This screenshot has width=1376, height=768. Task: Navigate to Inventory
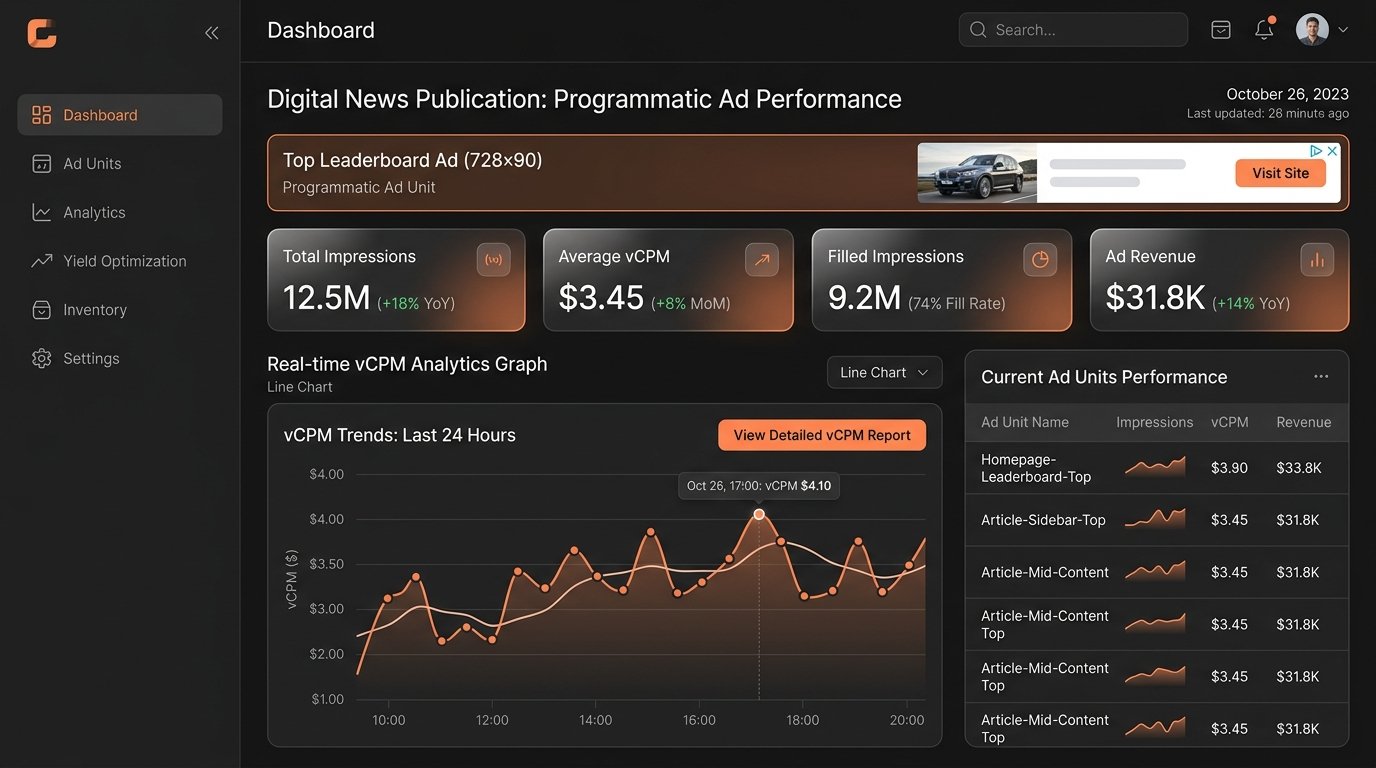point(95,310)
